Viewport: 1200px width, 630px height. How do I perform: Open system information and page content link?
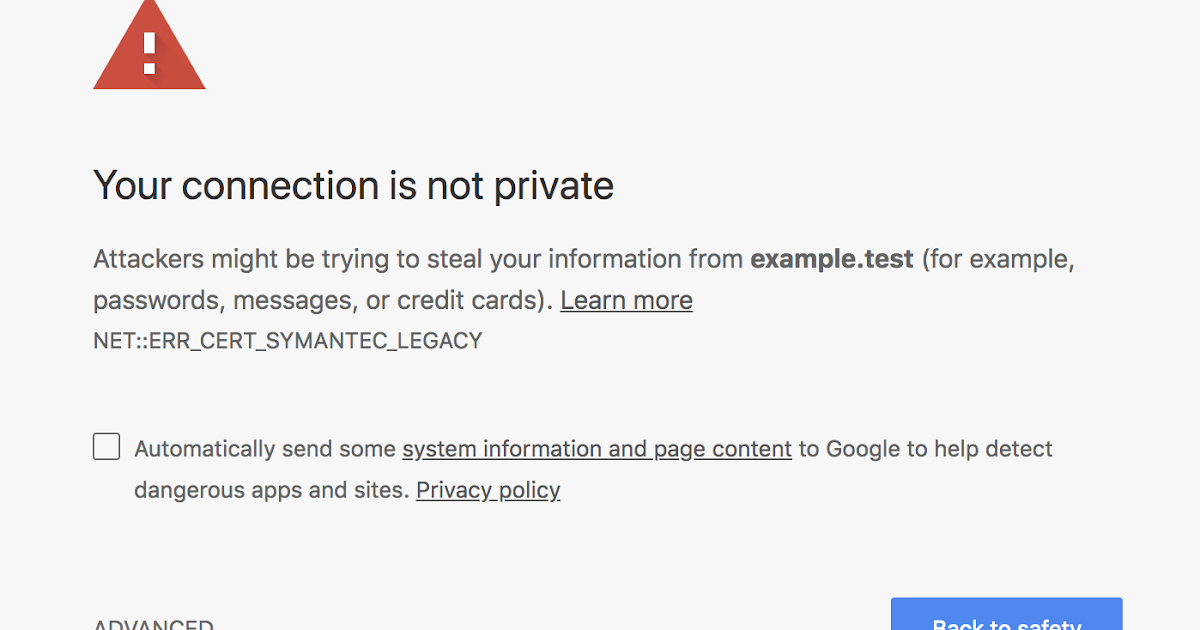[597, 449]
